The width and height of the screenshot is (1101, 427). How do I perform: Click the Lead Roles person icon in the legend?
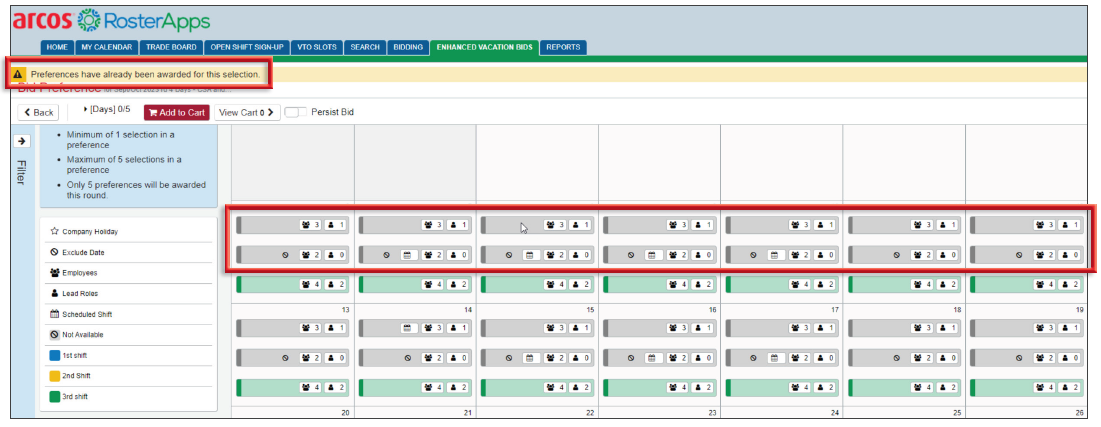(54, 293)
